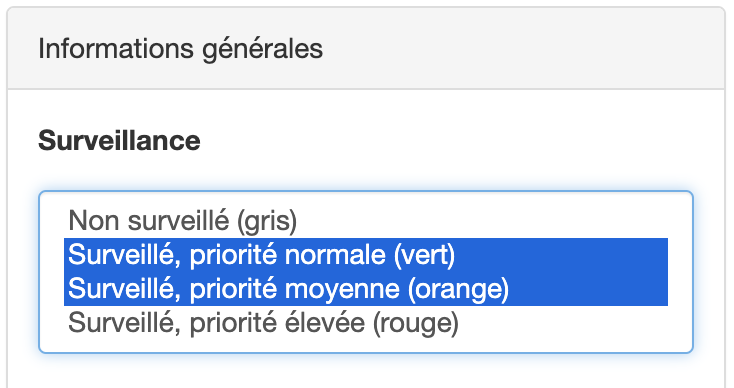Keep only priorité normale selected

pos(366,255)
